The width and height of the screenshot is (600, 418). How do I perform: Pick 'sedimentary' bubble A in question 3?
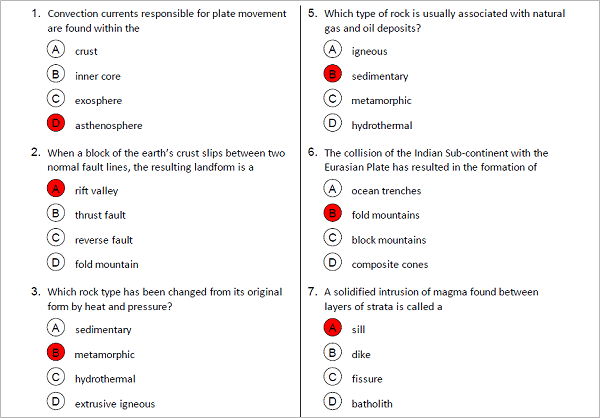pyautogui.click(x=56, y=328)
